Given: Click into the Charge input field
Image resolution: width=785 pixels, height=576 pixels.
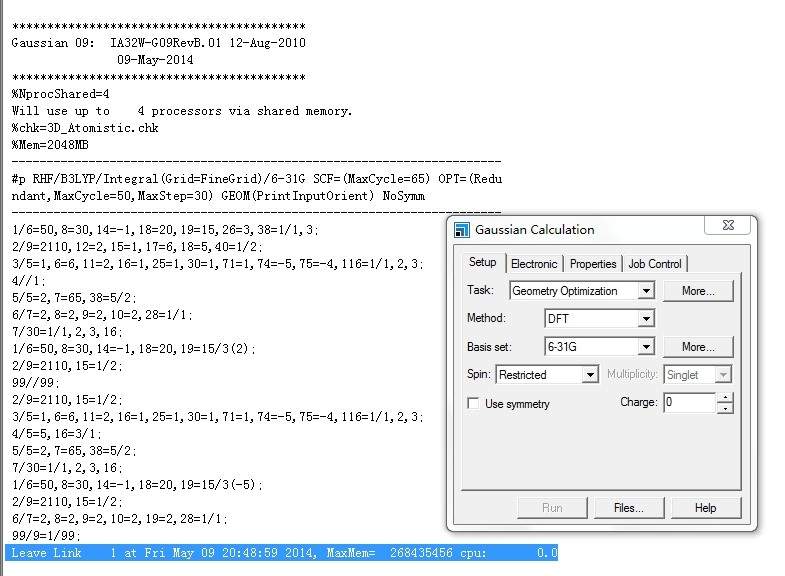Looking at the screenshot, I should 689,402.
